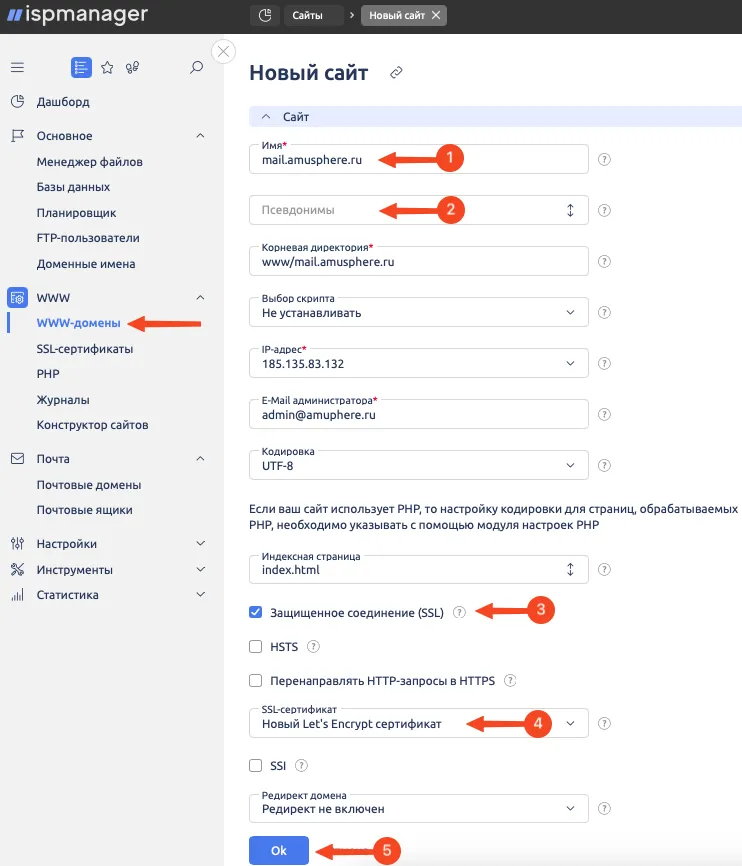
Task: Select the list view menu icon
Action: tap(81, 67)
